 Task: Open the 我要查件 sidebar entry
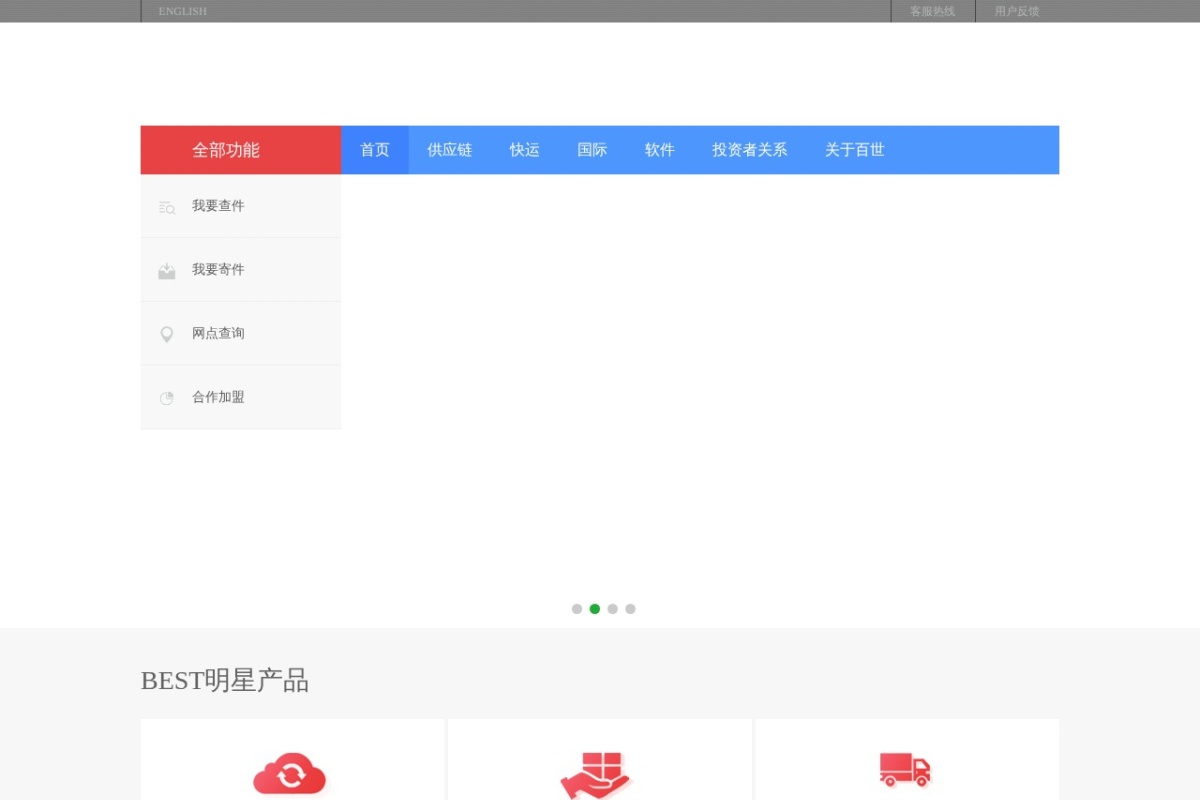[x=241, y=206]
